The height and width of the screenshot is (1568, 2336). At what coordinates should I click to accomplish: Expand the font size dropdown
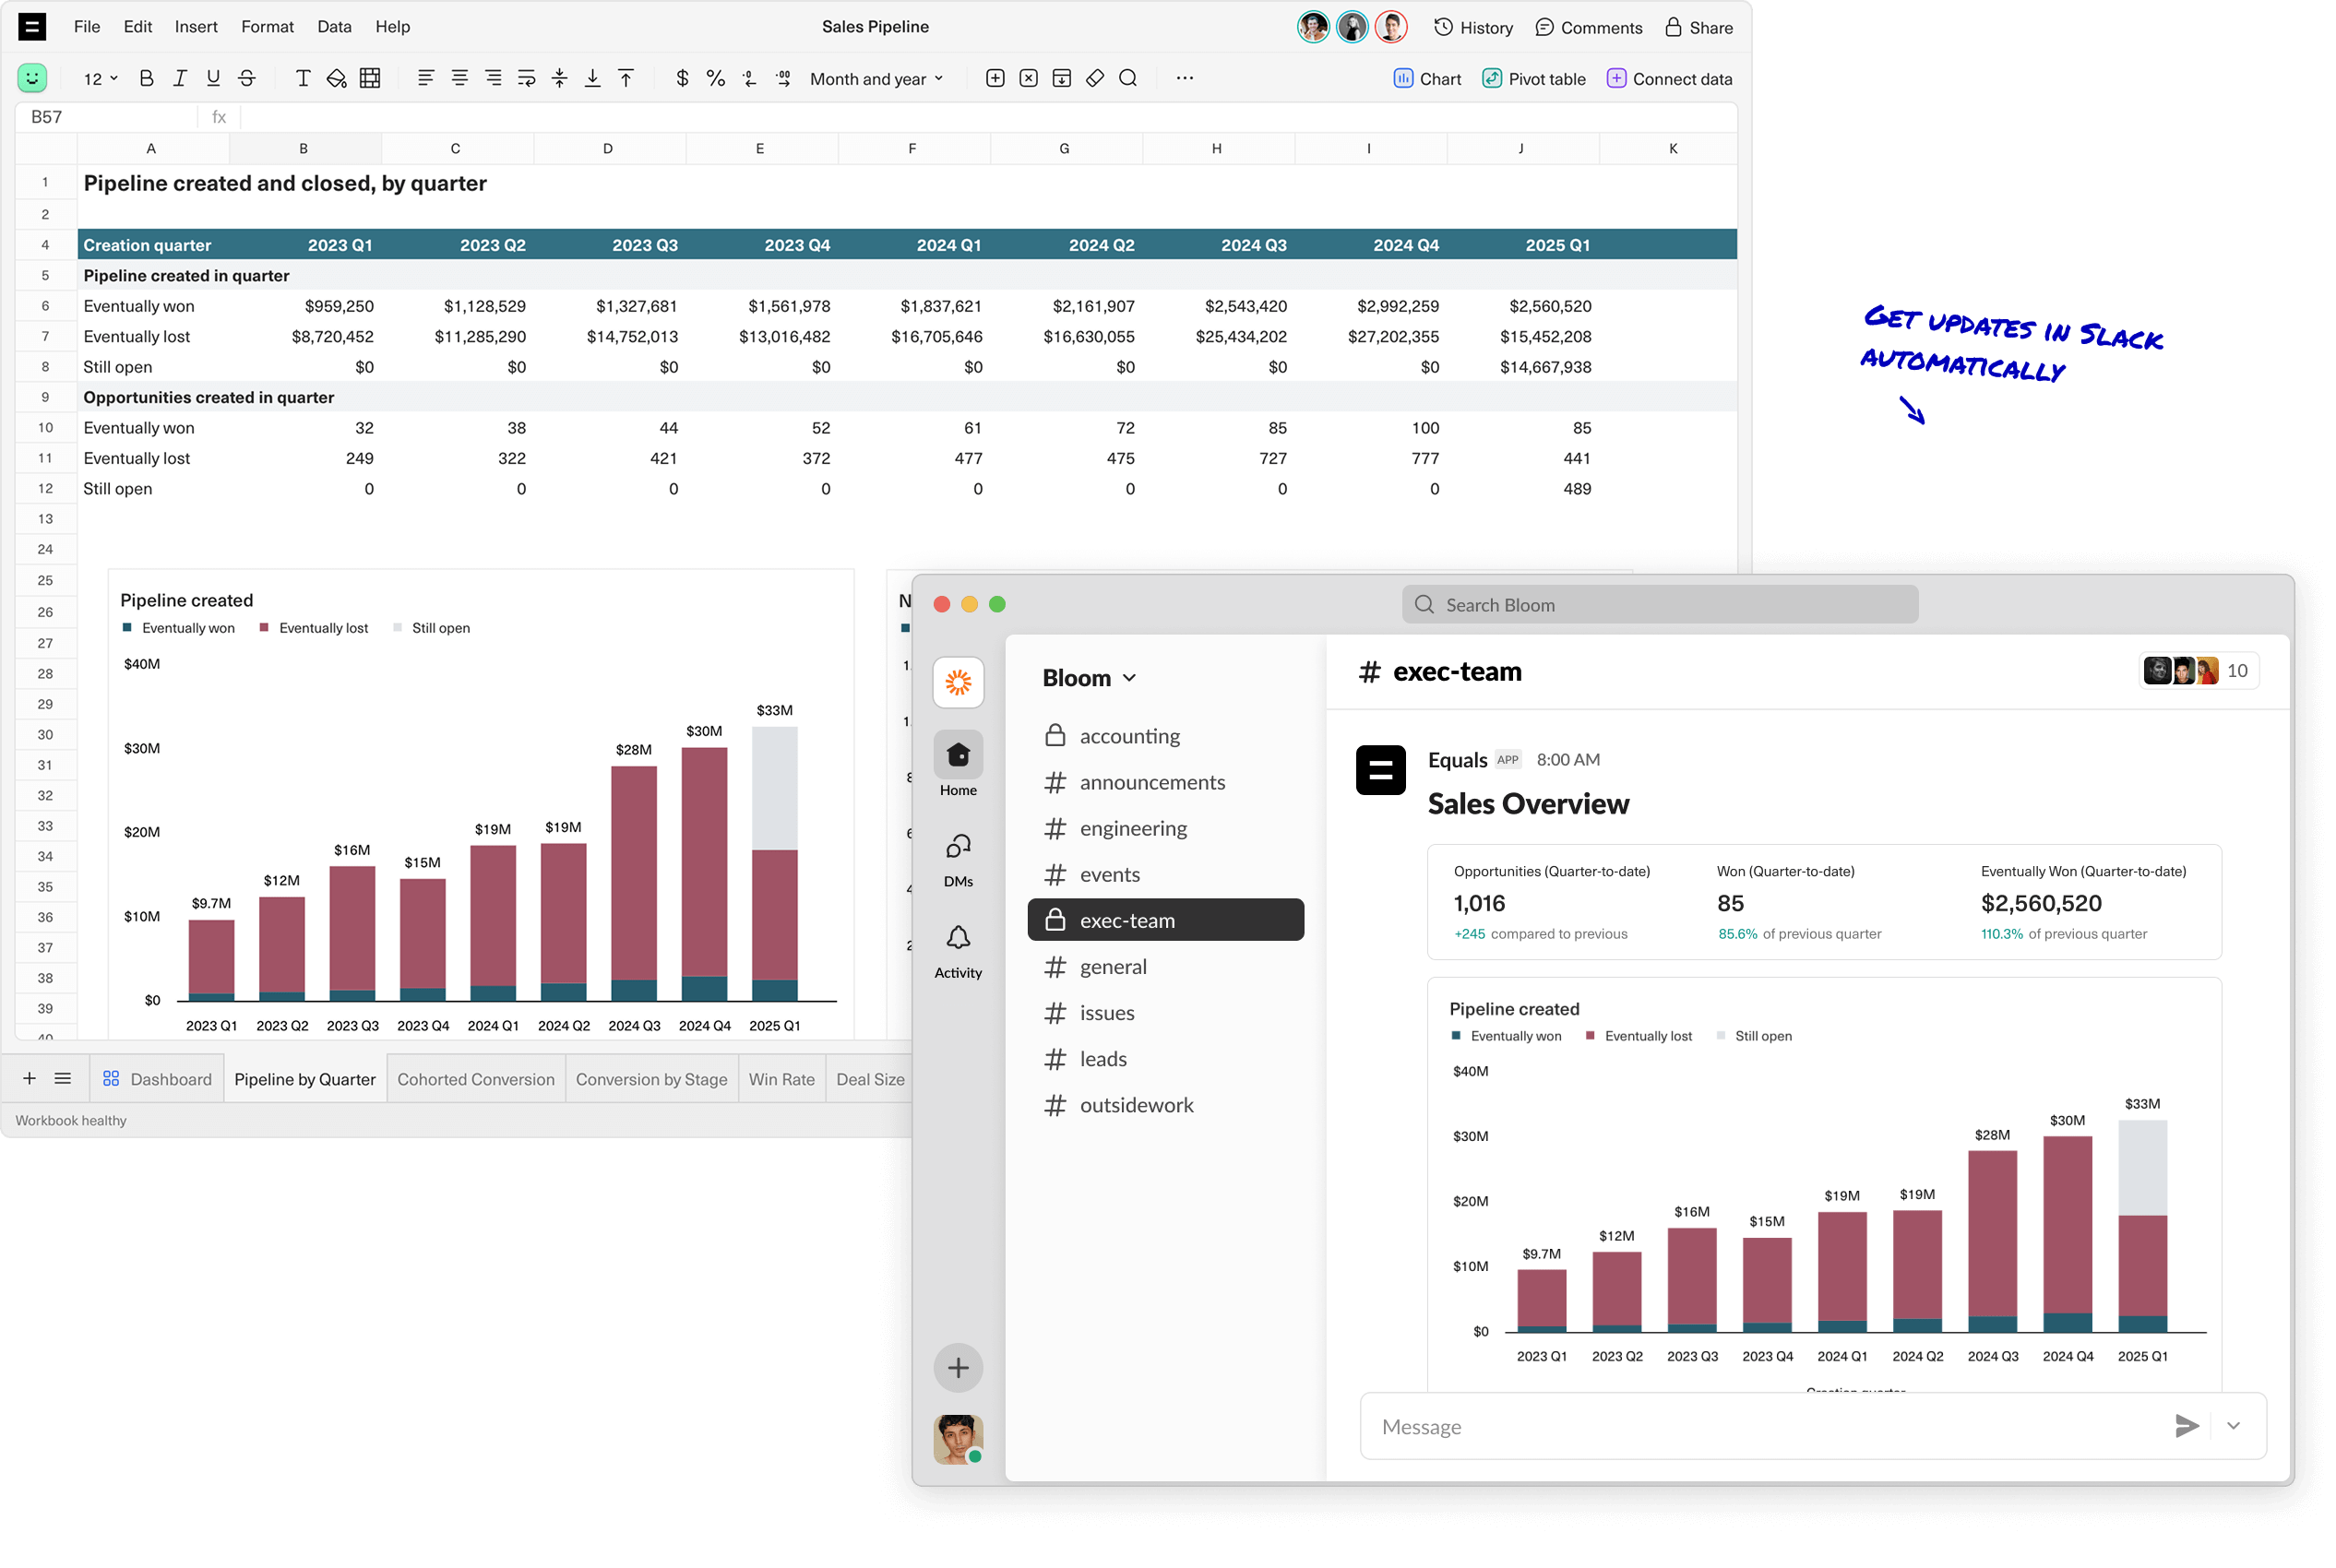point(97,78)
